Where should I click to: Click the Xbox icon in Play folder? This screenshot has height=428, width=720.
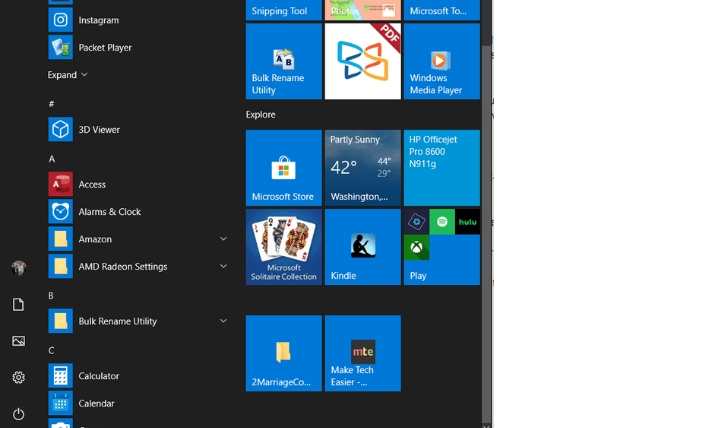pyautogui.click(x=416, y=248)
